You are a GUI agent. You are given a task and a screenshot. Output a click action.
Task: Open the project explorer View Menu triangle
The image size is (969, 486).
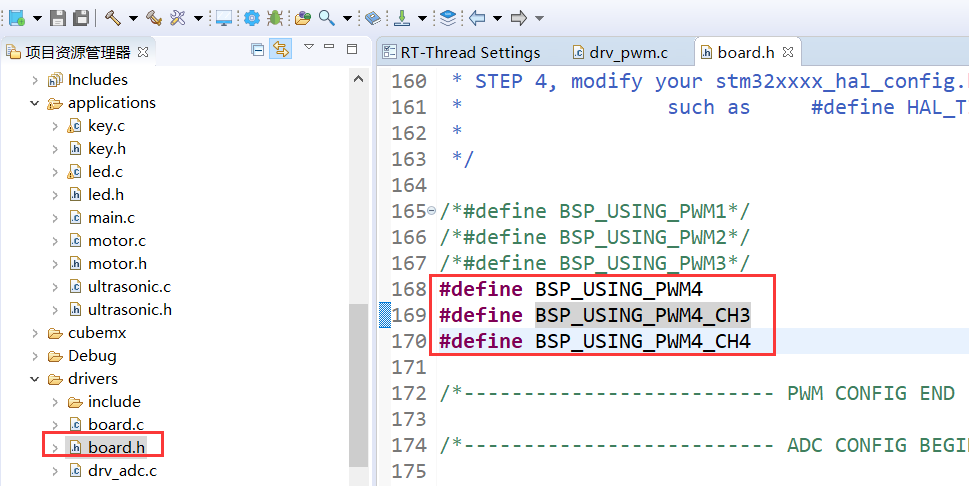coord(310,46)
